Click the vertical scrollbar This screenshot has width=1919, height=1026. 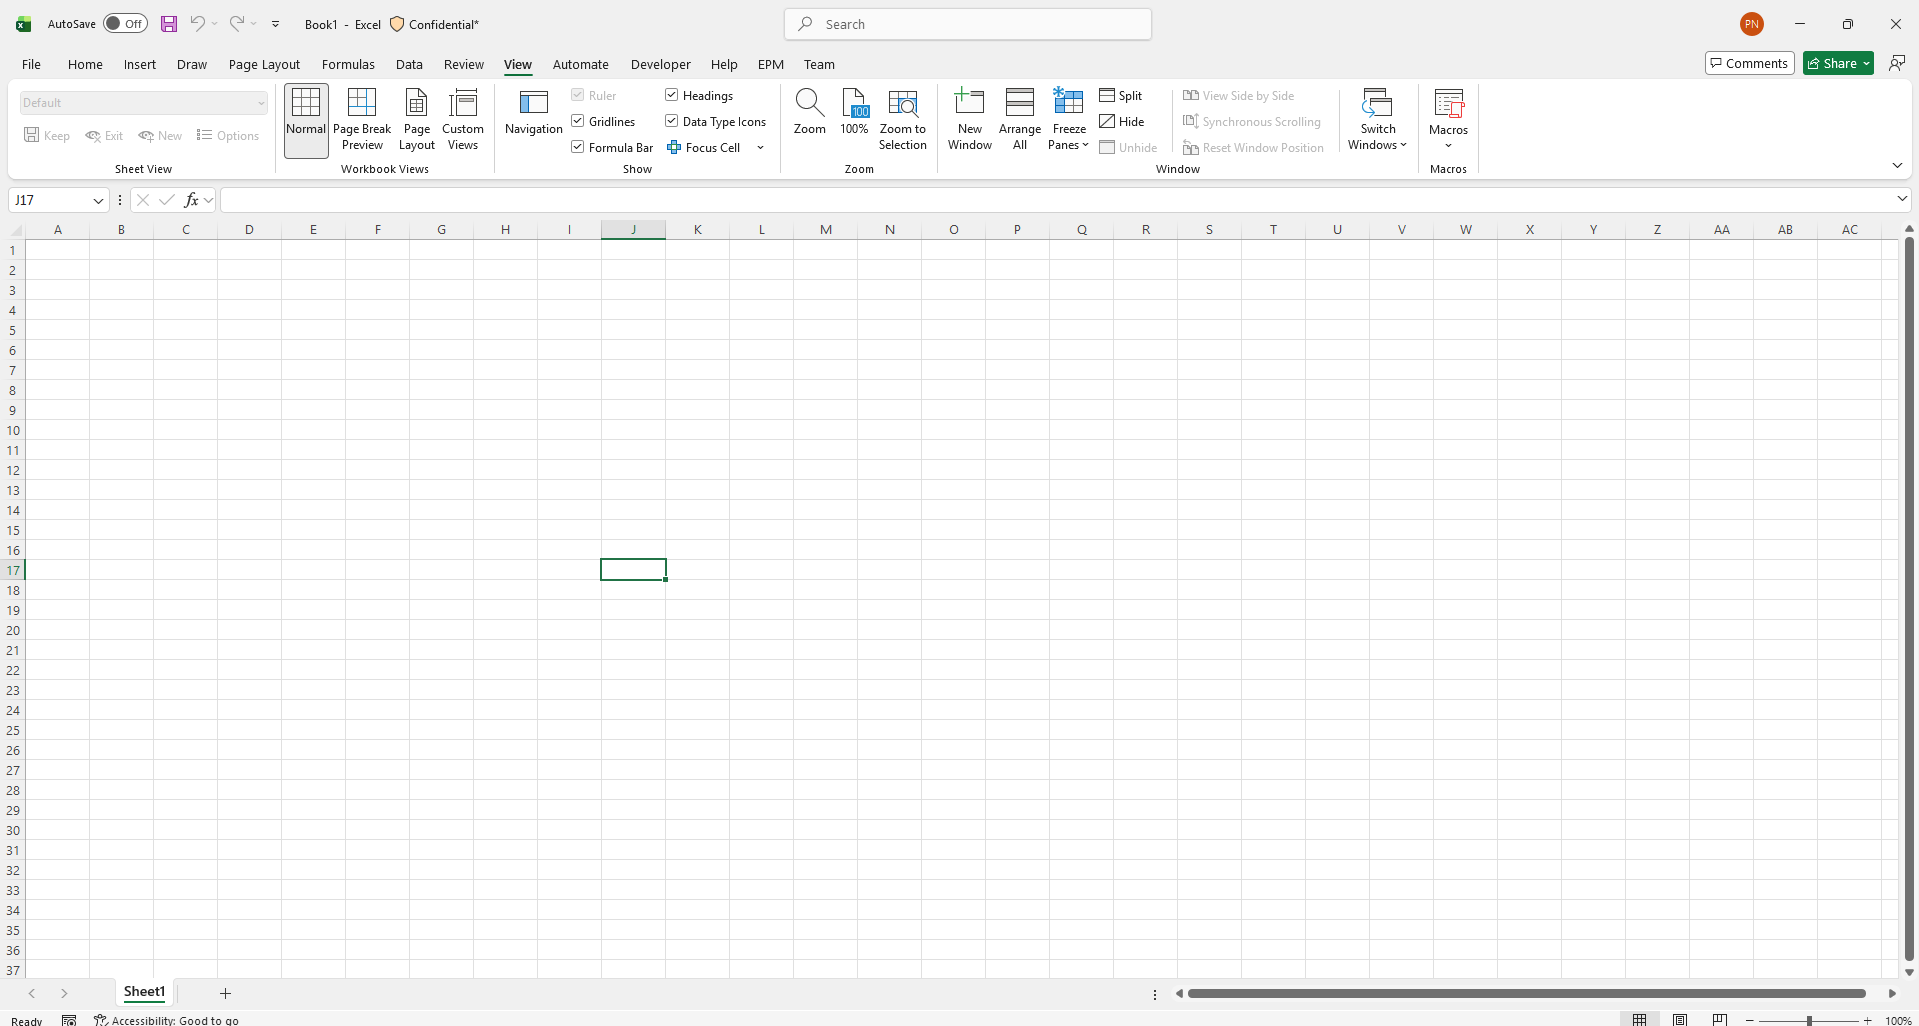pyautogui.click(x=1909, y=599)
